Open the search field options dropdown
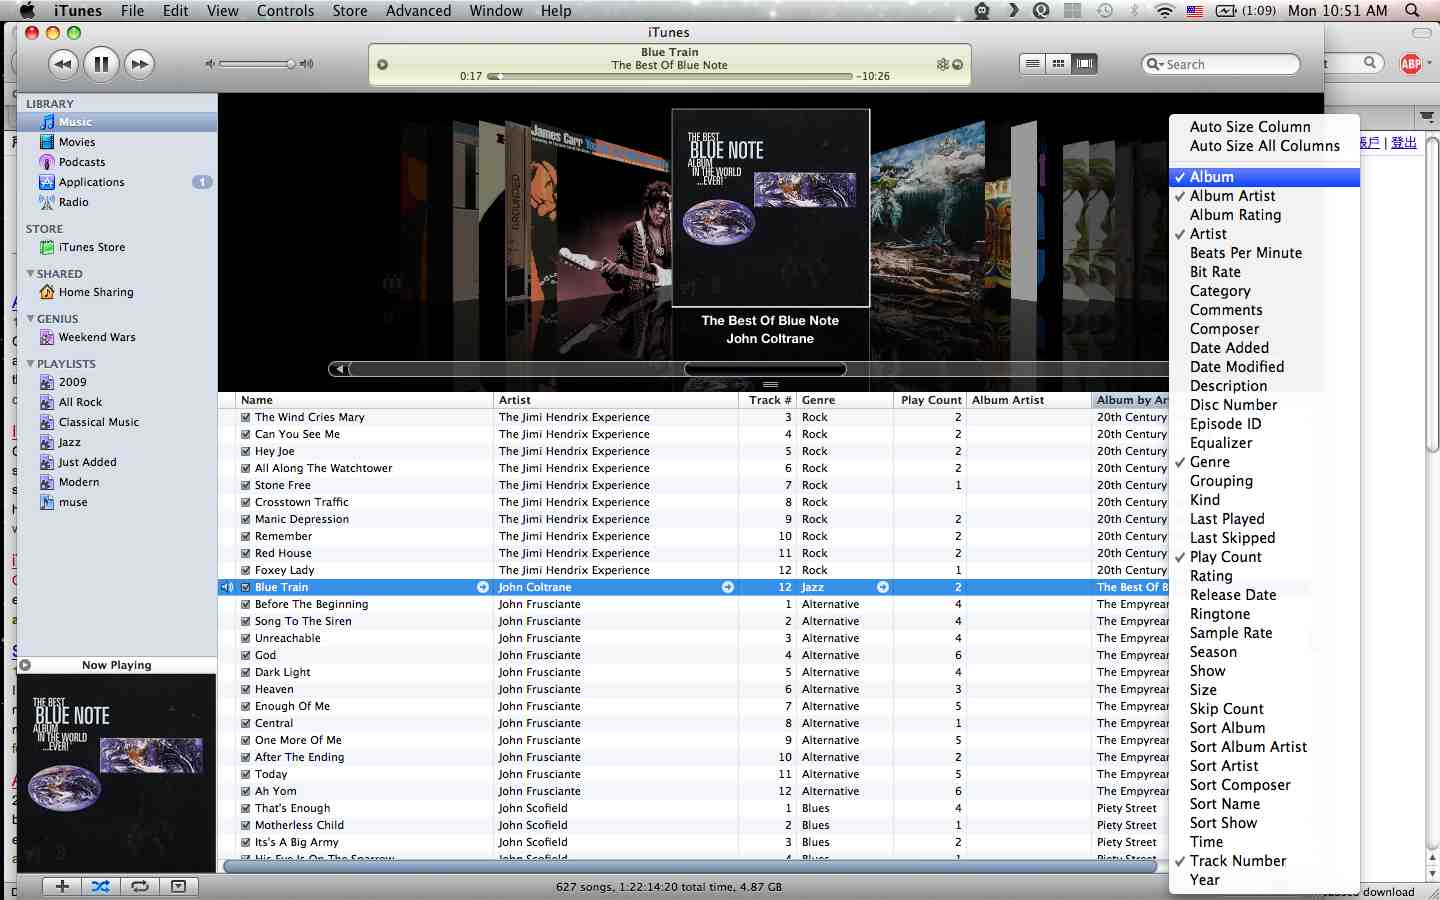Viewport: 1440px width, 900px height. coord(1156,64)
